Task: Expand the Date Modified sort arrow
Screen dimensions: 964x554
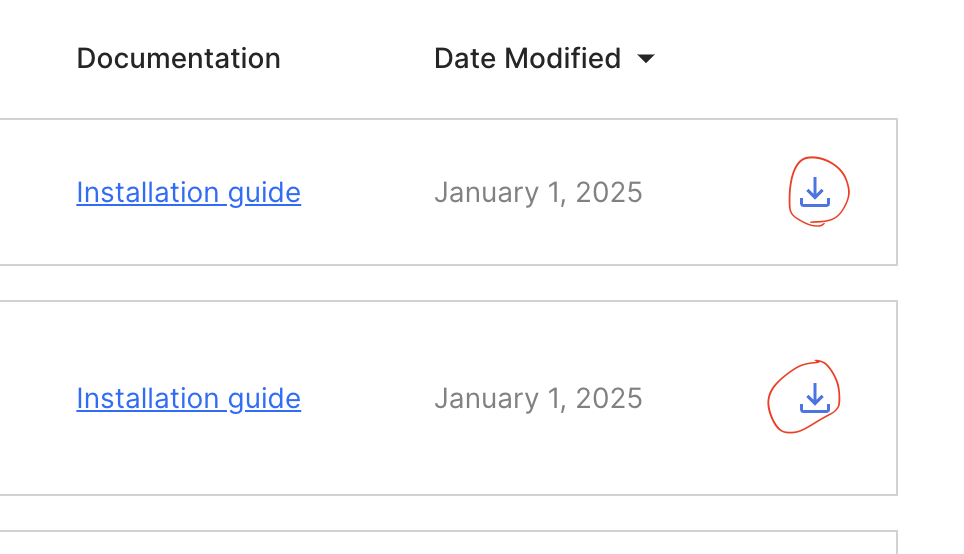Action: tap(646, 59)
